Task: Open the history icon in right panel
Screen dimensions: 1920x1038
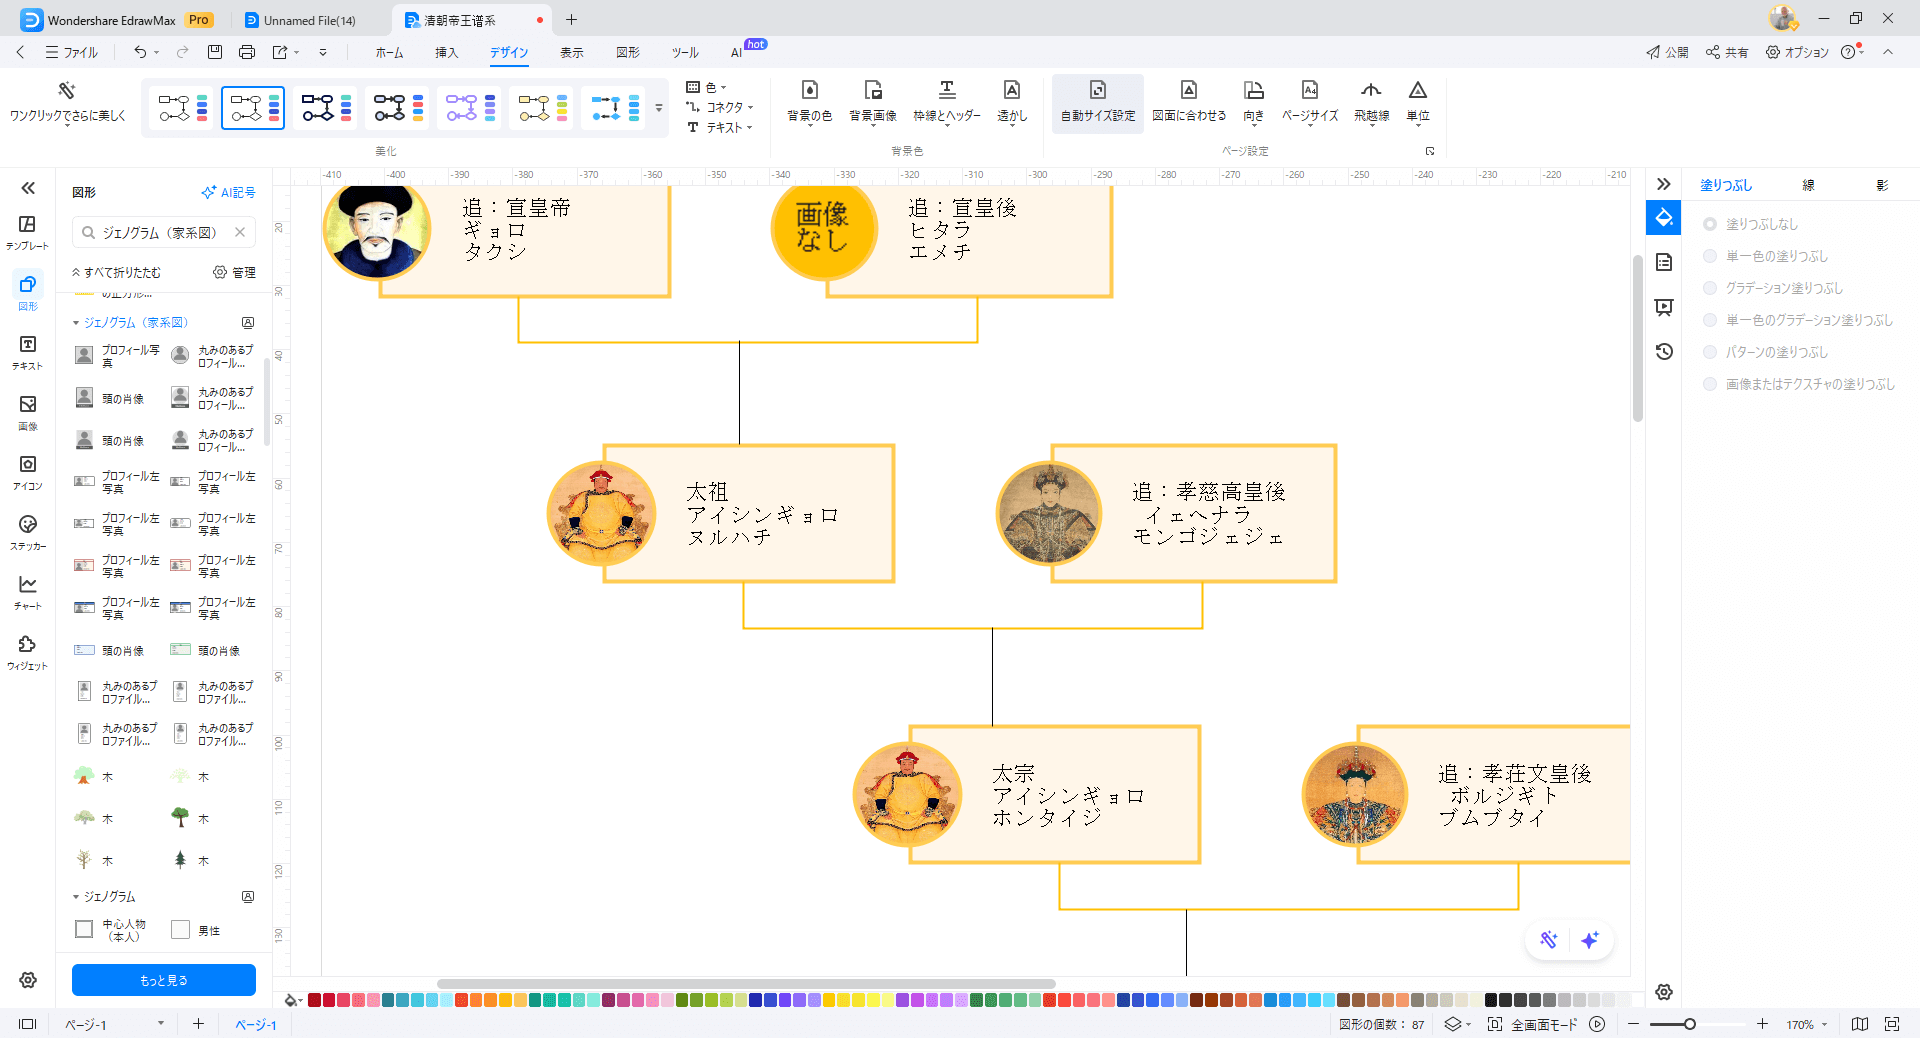Action: tap(1664, 352)
